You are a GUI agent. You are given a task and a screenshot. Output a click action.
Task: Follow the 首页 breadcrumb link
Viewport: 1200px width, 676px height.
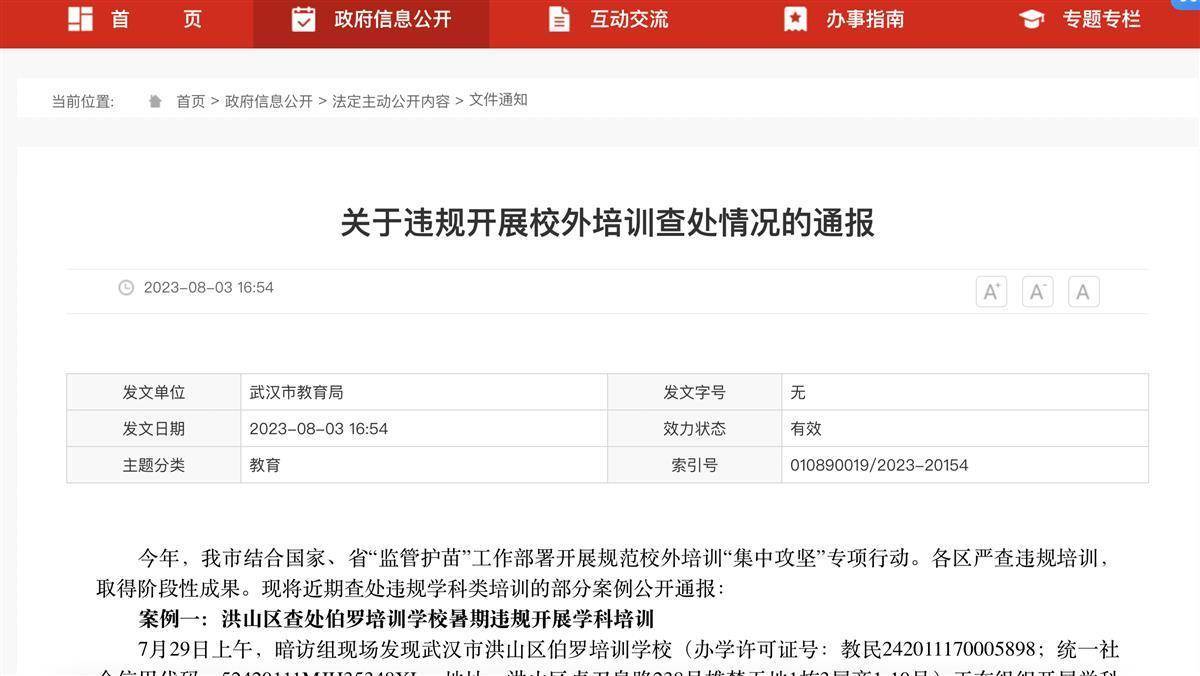191,101
